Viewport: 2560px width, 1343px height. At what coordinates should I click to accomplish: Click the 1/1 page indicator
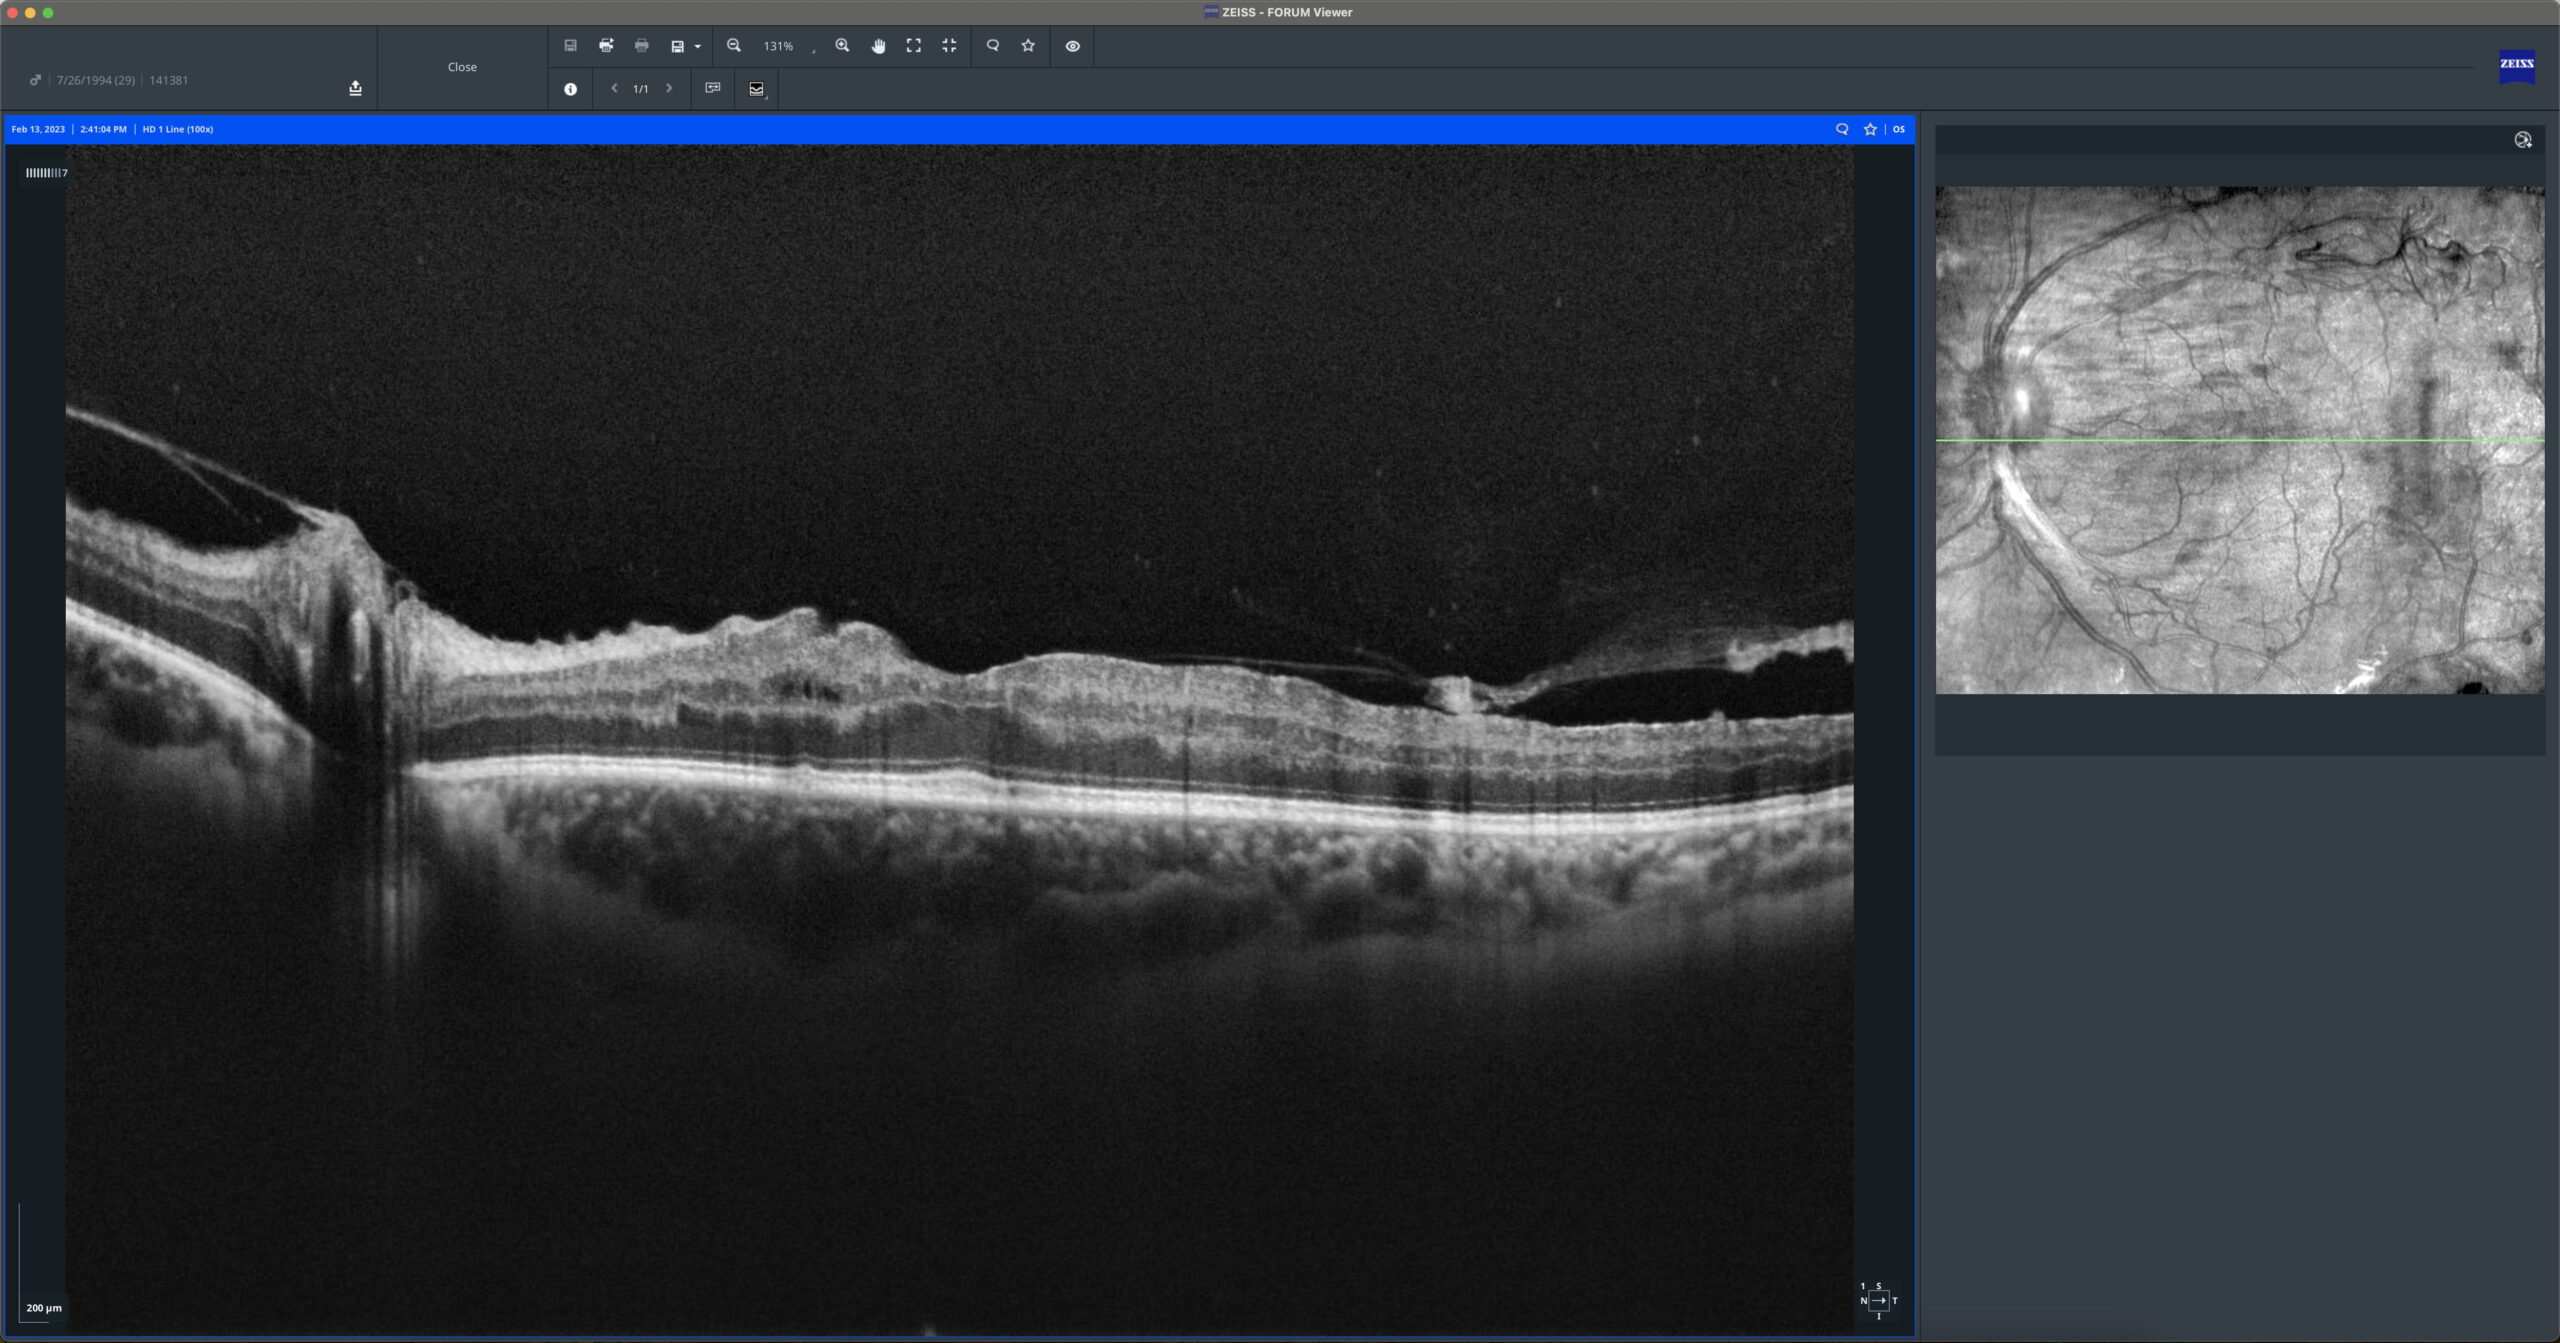tap(641, 89)
